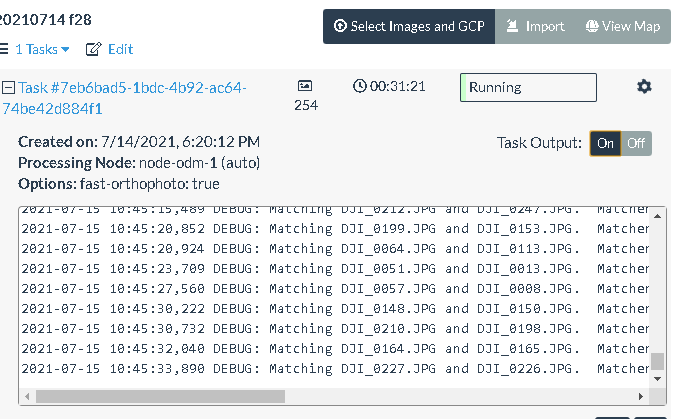This screenshot has width=676, height=419.
Task: Collapse the task with the minus icon
Action: [x=8, y=88]
